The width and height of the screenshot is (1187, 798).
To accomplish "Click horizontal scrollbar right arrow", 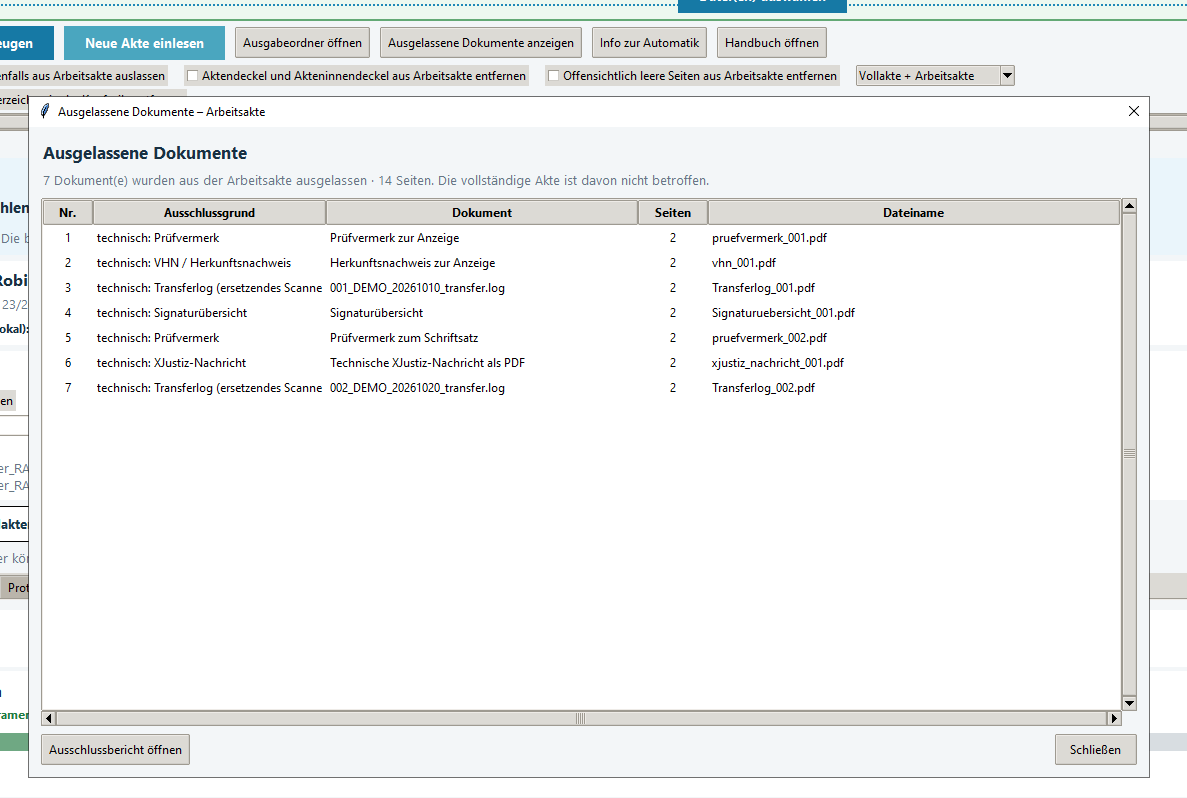I will 1114,718.
